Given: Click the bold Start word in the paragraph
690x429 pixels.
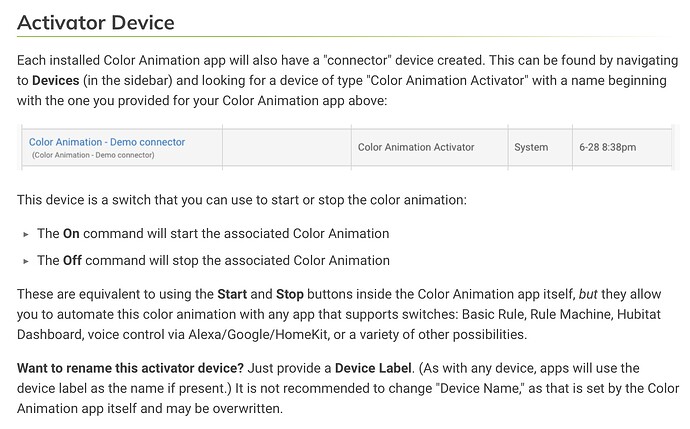Looking at the screenshot, I should (234, 295).
